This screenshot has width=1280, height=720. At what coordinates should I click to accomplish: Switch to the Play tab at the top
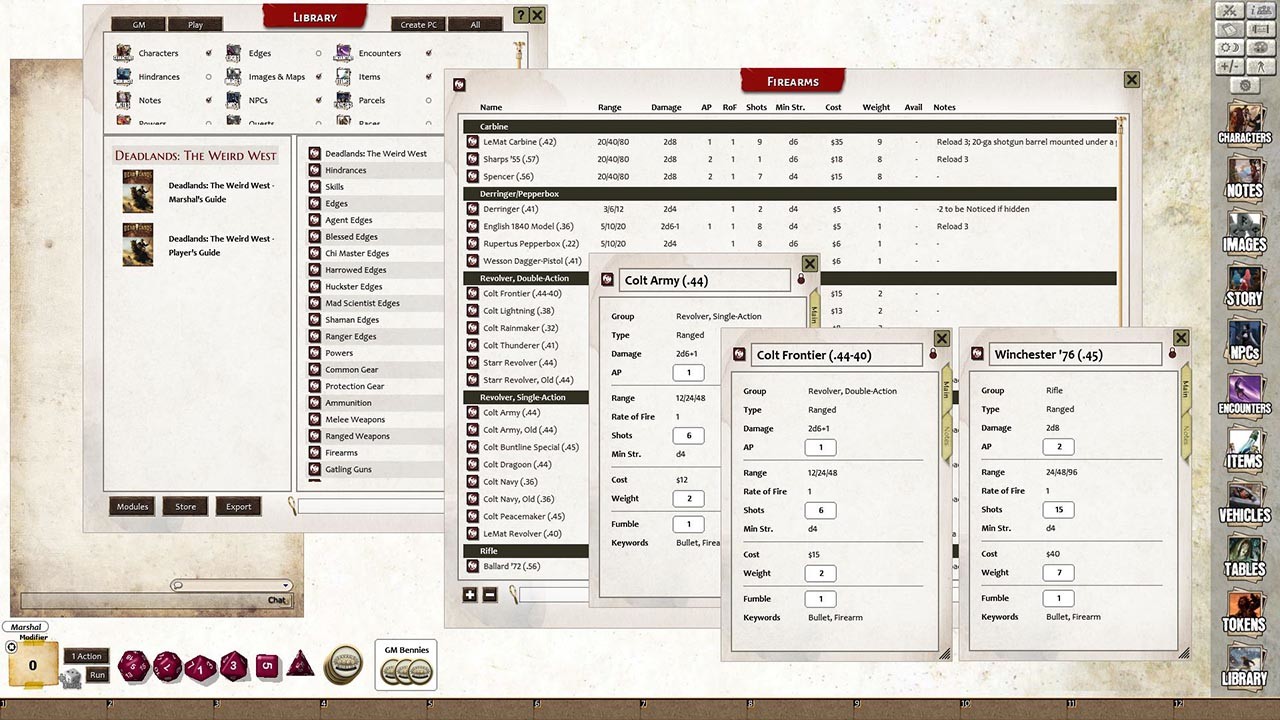[195, 24]
